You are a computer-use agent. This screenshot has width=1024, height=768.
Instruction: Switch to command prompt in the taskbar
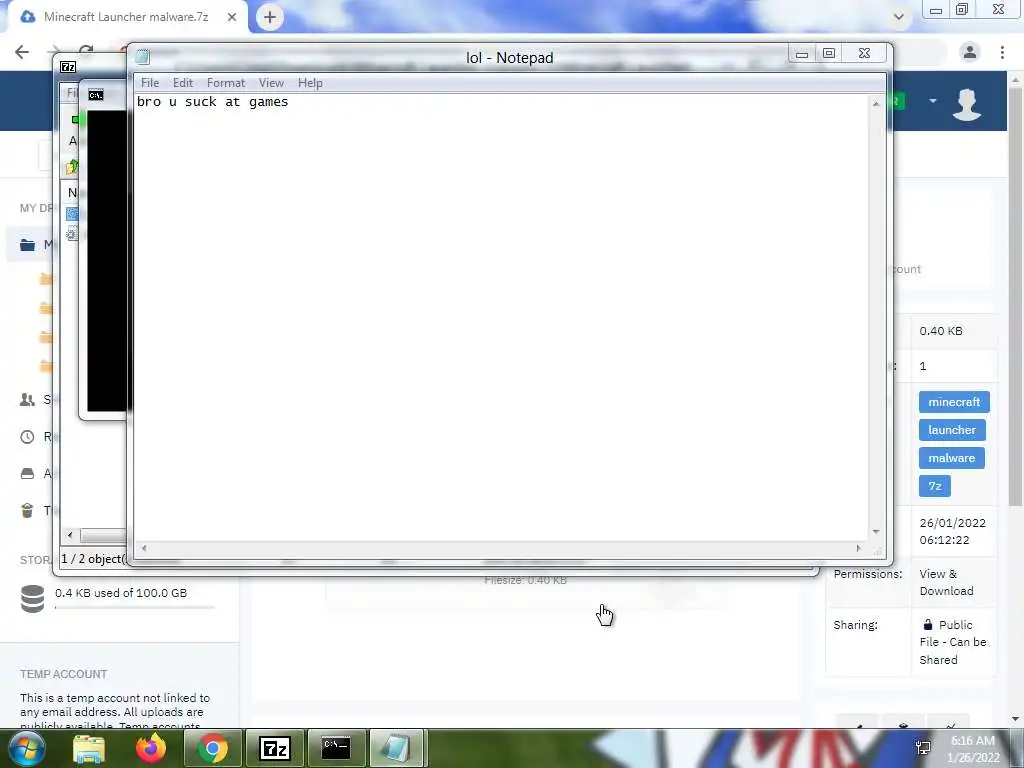(336, 748)
